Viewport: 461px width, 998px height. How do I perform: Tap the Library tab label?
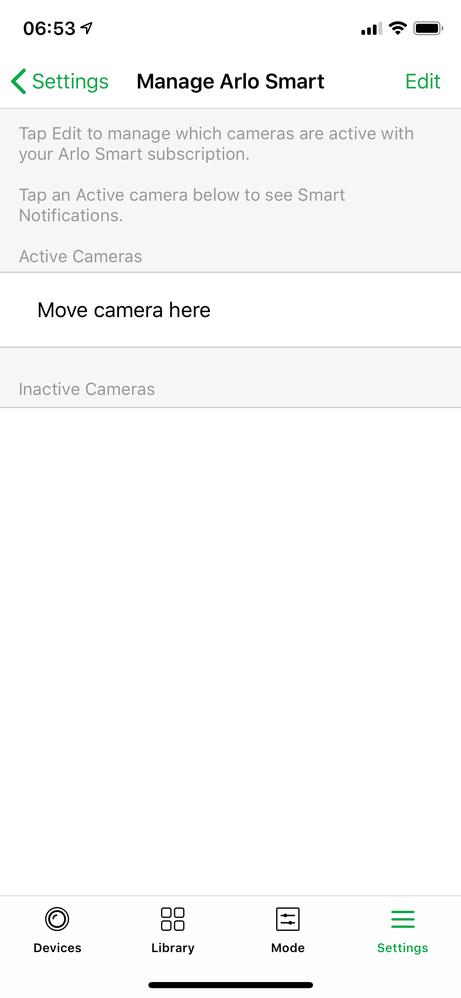[x=173, y=948]
